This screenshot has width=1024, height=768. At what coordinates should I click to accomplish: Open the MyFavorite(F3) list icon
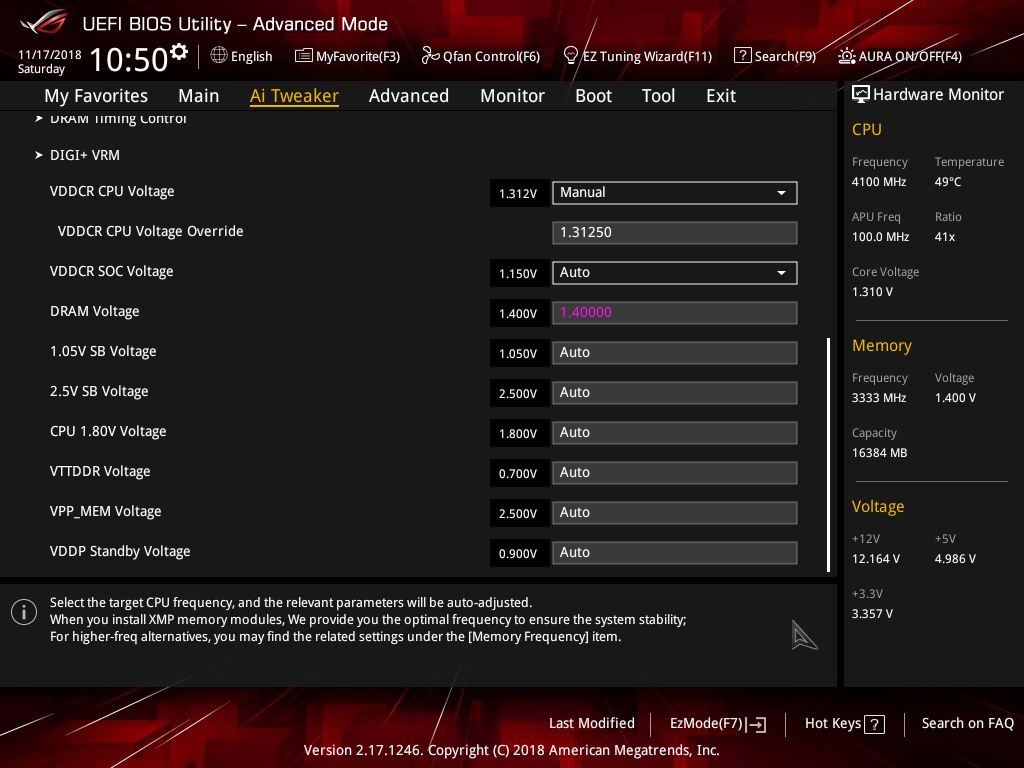(304, 56)
